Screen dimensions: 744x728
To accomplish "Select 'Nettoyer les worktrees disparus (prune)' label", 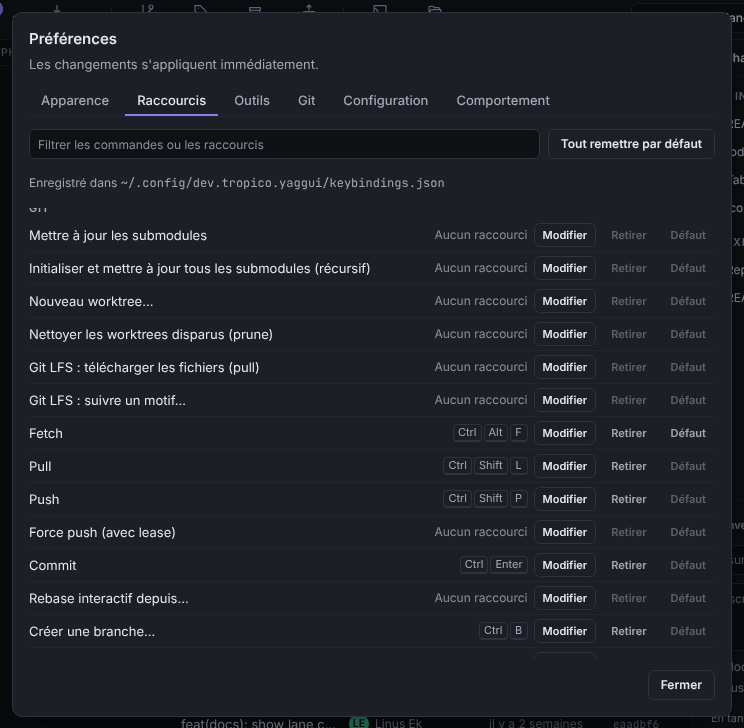I will click(x=151, y=335).
